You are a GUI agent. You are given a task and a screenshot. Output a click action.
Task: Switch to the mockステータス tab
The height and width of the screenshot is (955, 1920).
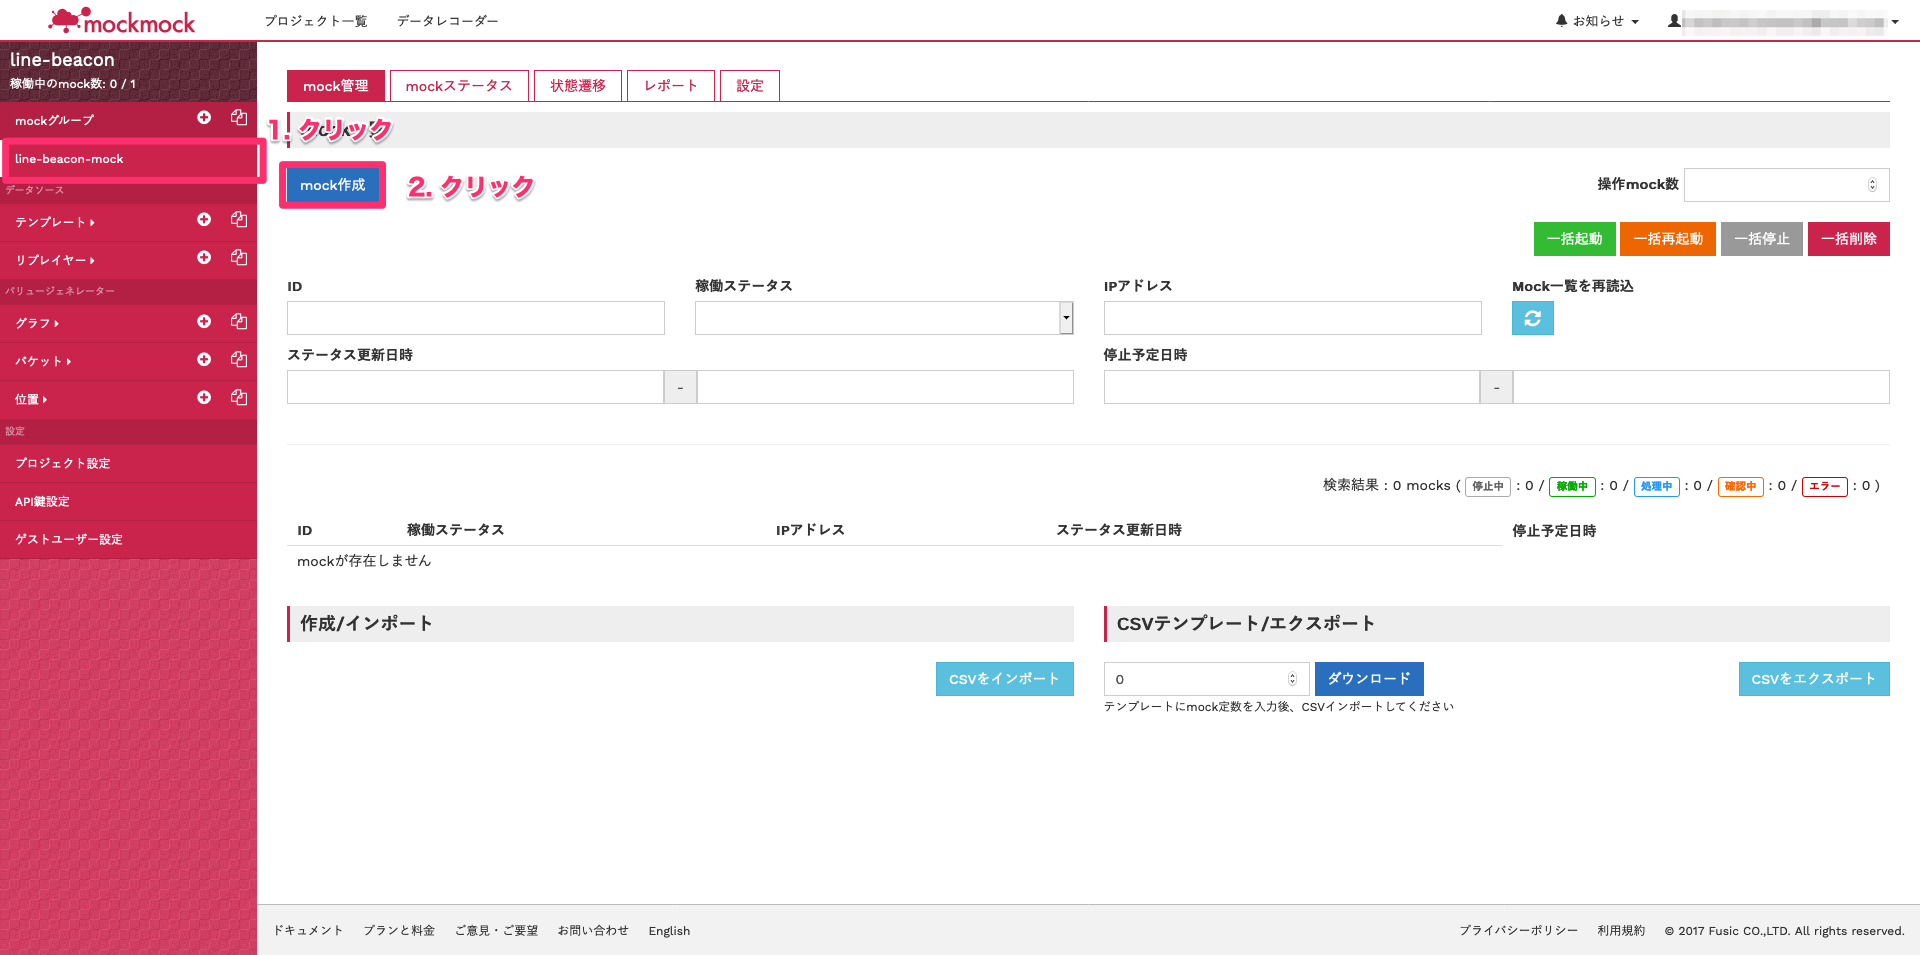pyautogui.click(x=459, y=86)
